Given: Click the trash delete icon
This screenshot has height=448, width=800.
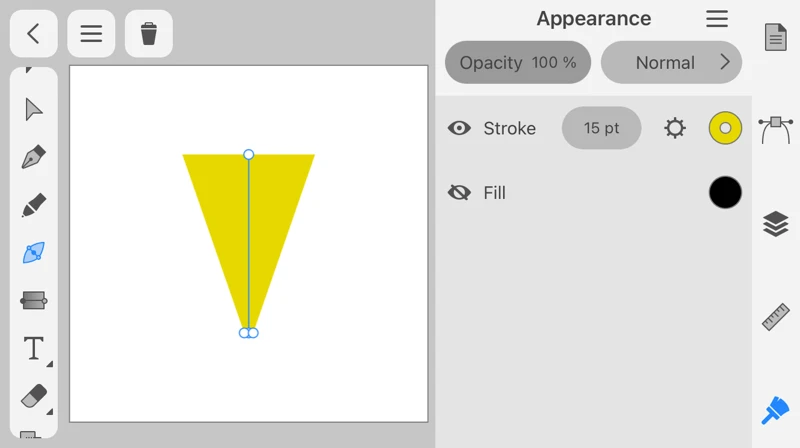Looking at the screenshot, I should (149, 33).
